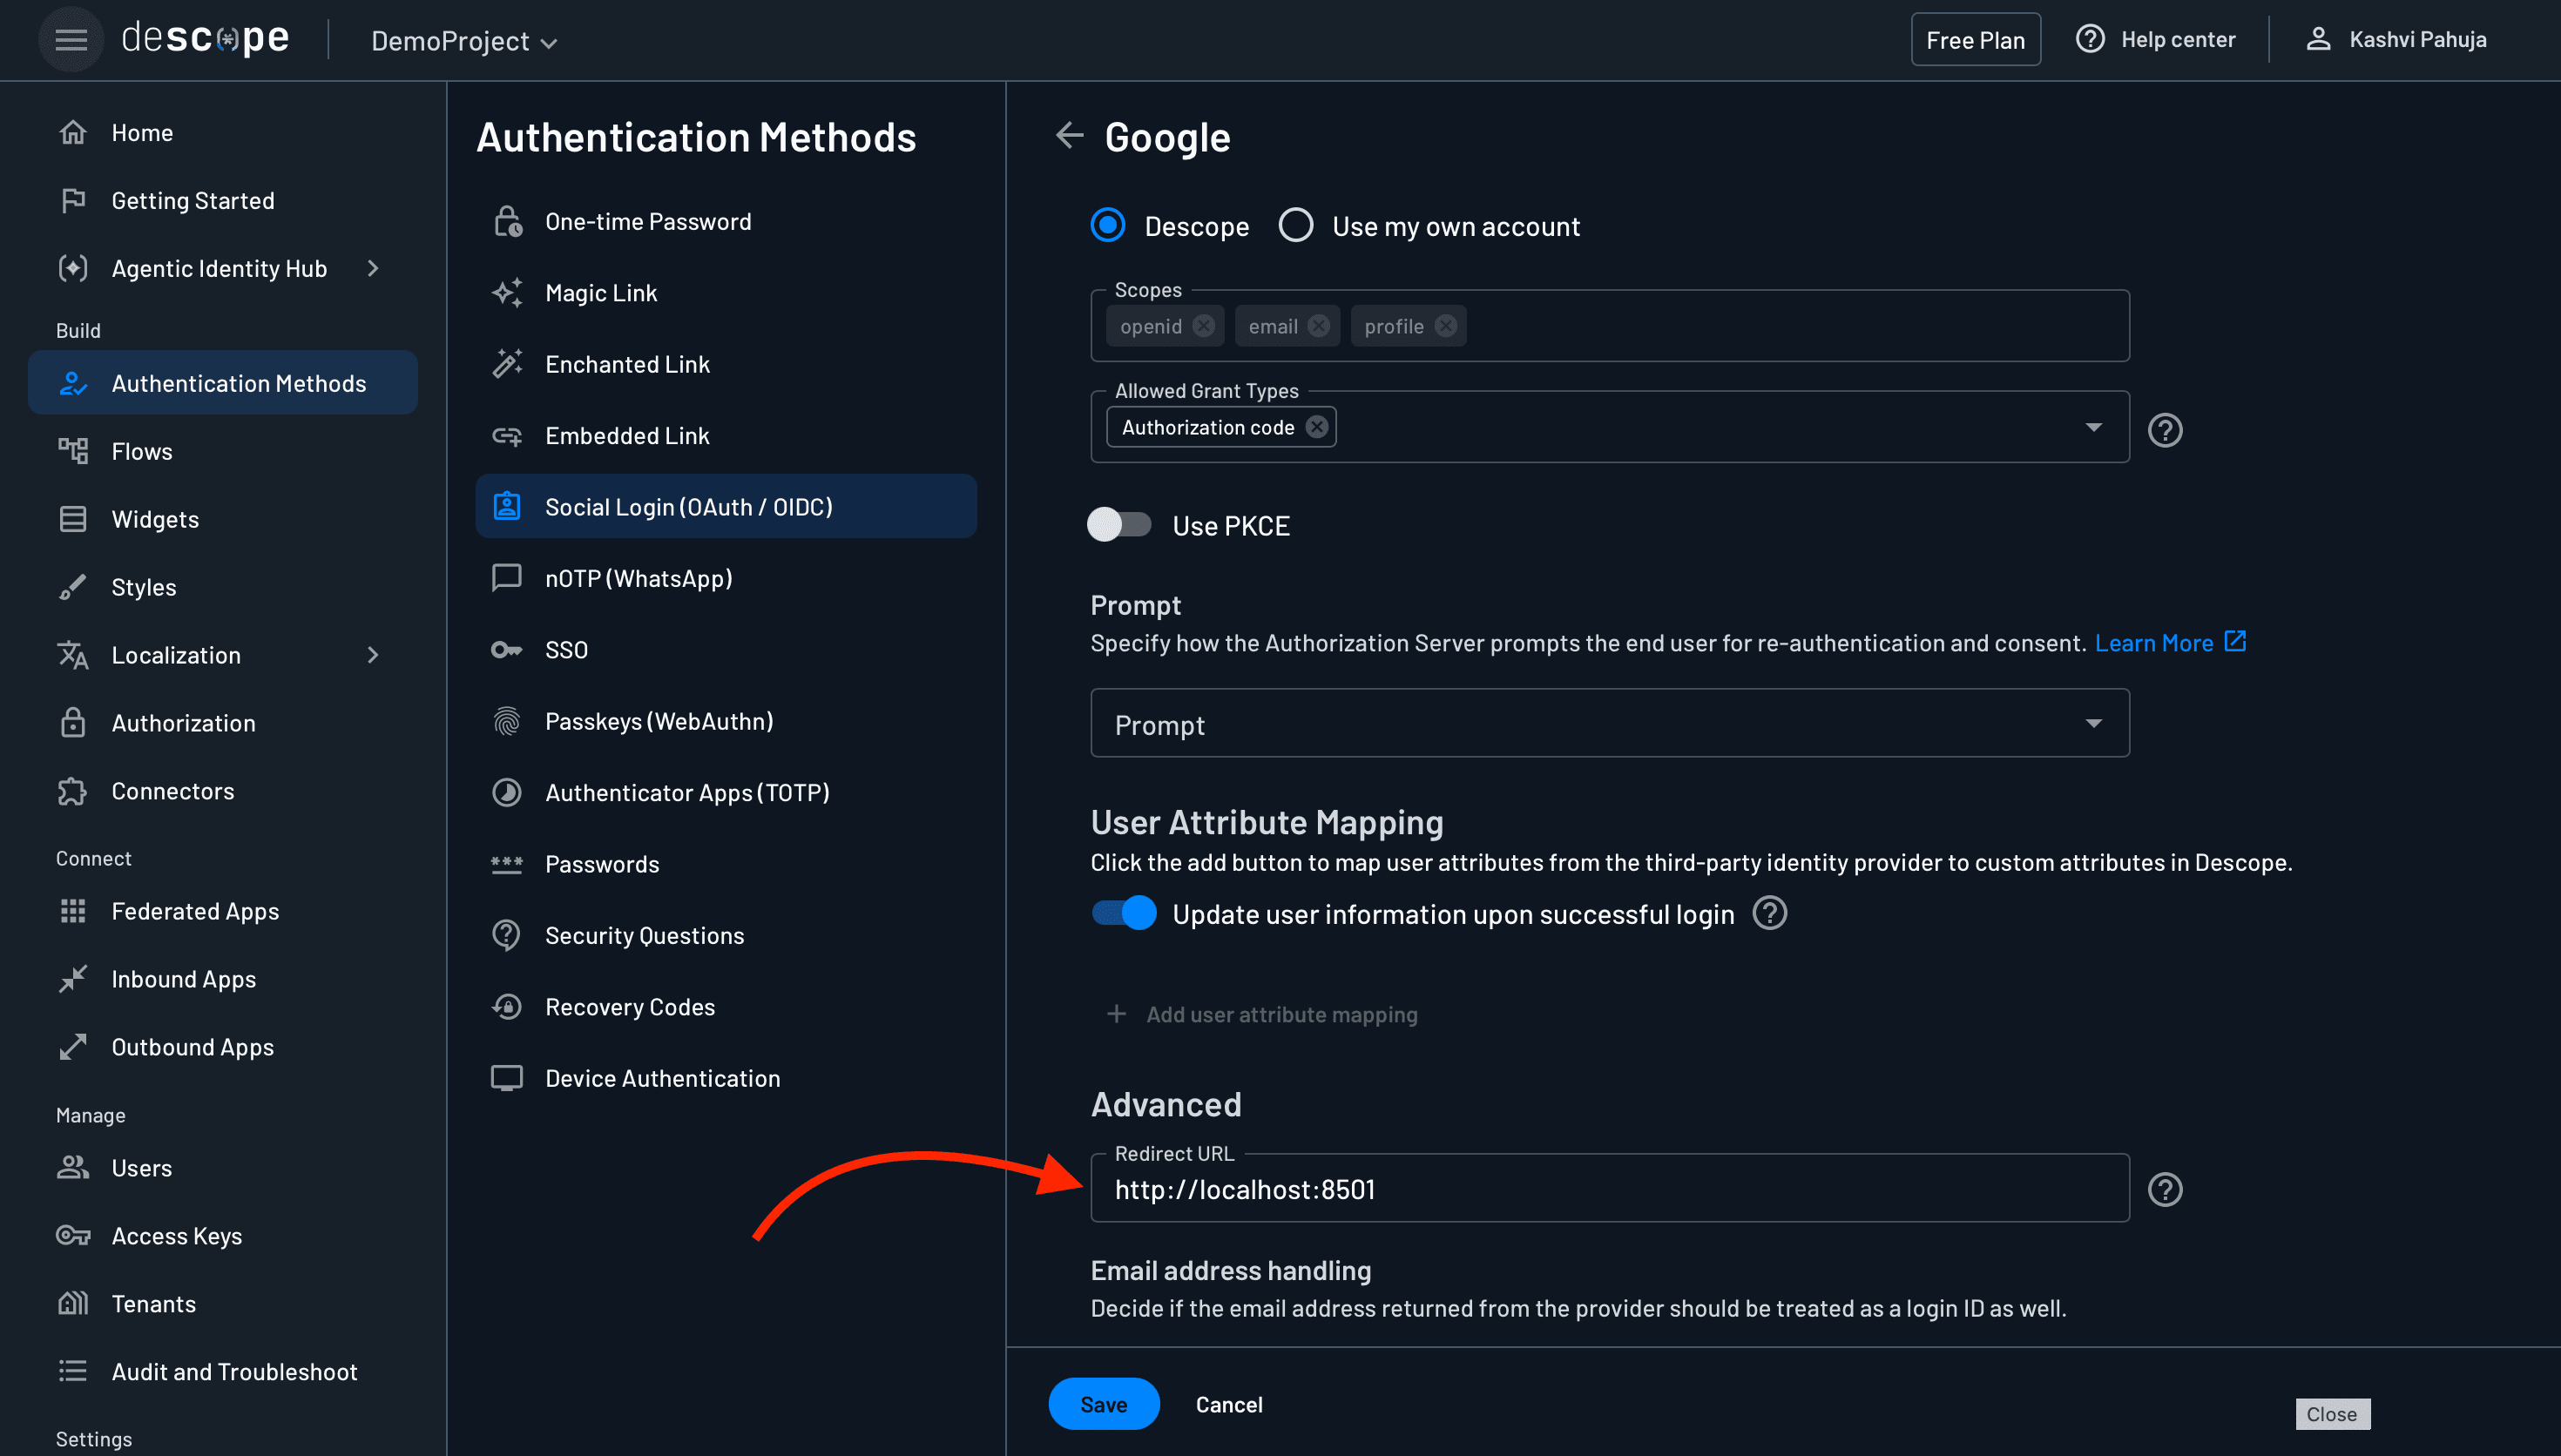Open the Prompt dropdown

(1609, 723)
